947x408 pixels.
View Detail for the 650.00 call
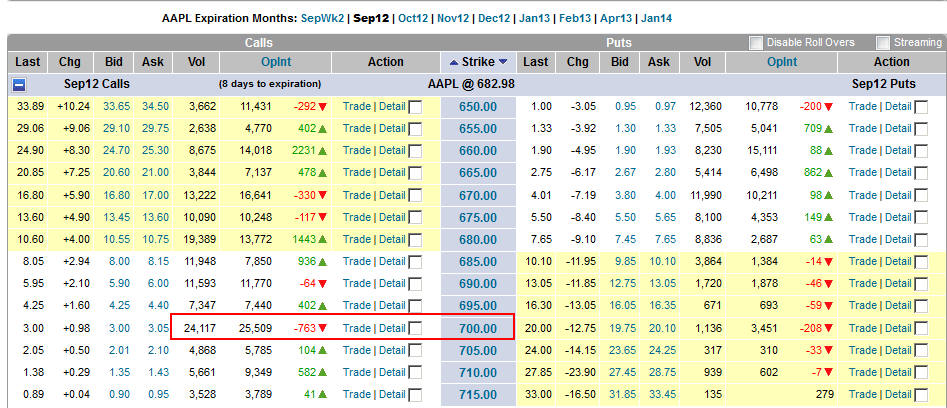(393, 106)
